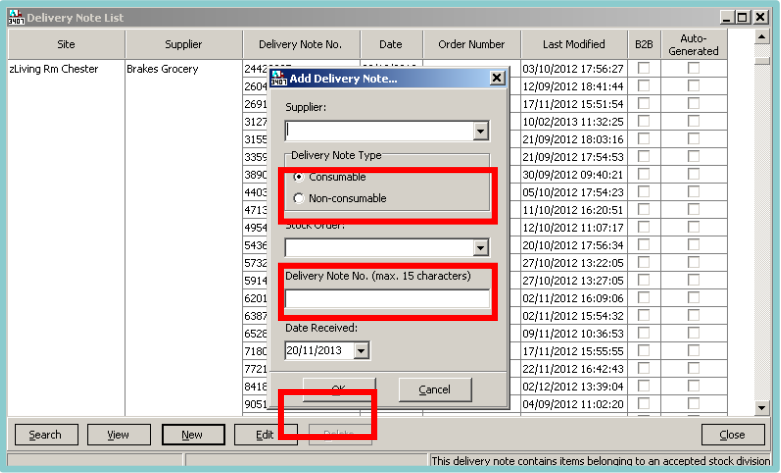Viewport: 781px width, 473px height.
Task: Select the Non-consumable radio button
Action: pyautogui.click(x=299, y=199)
